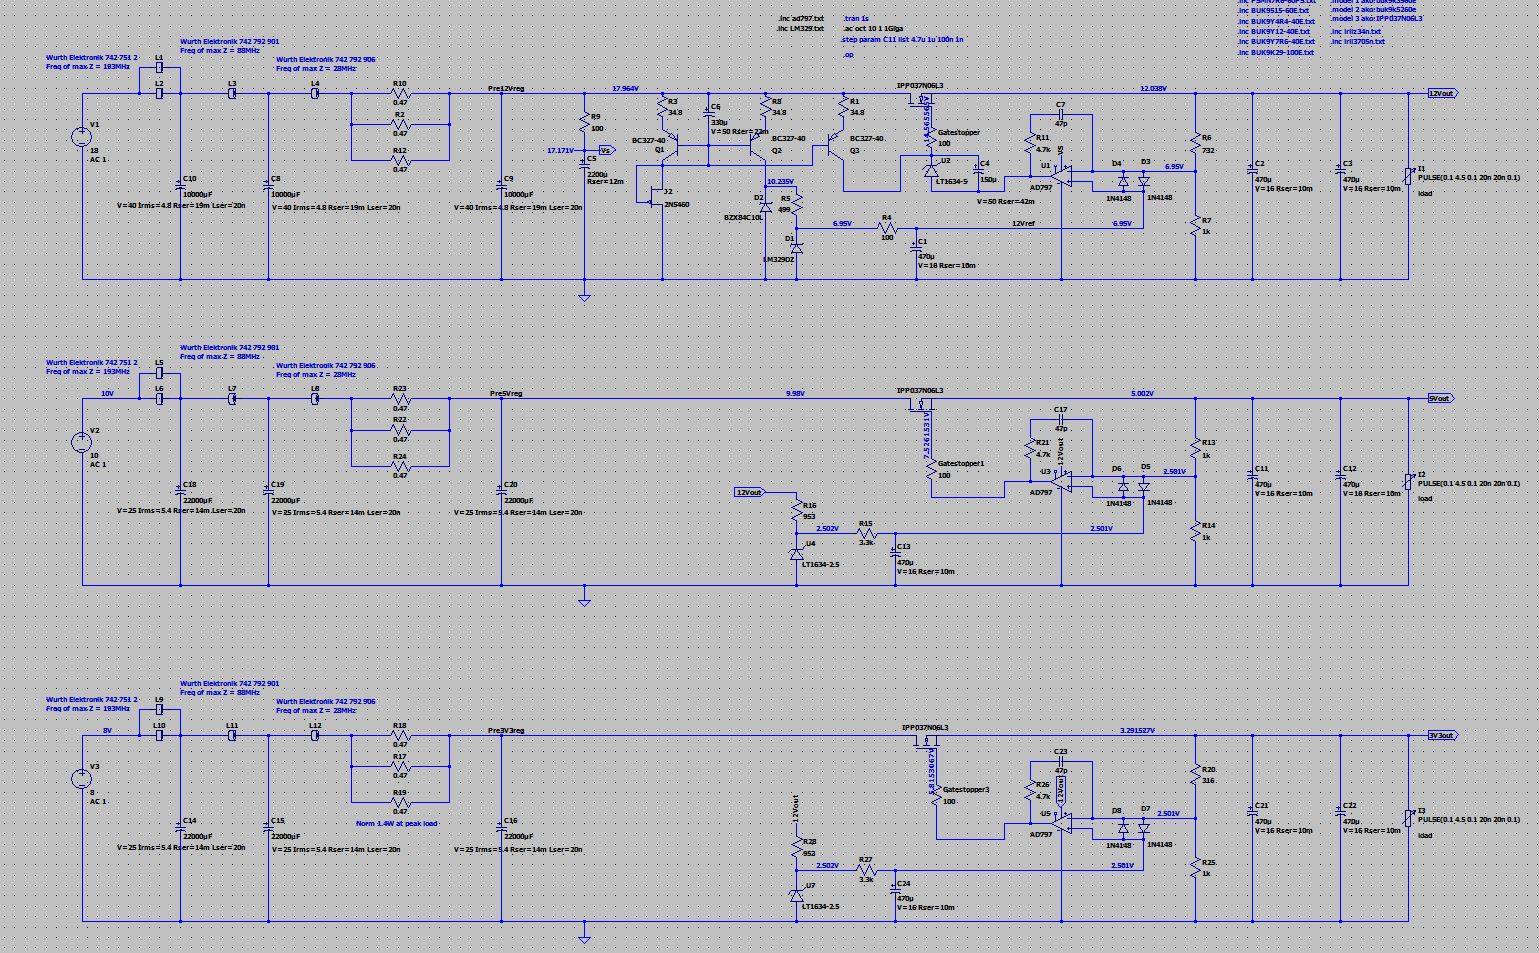Select transistor Q2 symbol
Viewport: 1539px width, 953px height.
(x=760, y=146)
